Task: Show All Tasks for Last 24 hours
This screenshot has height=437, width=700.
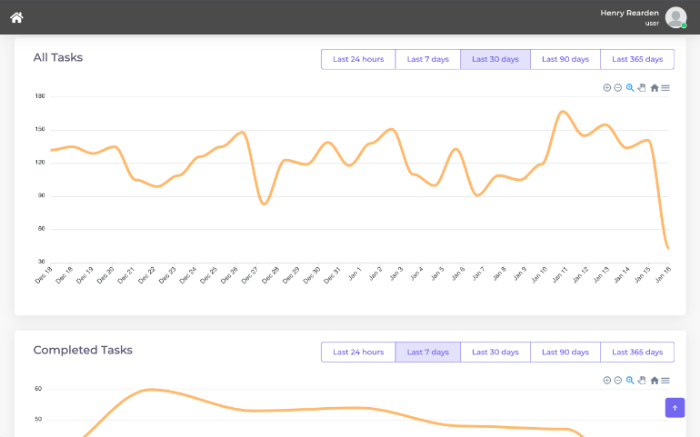Action: point(358,59)
